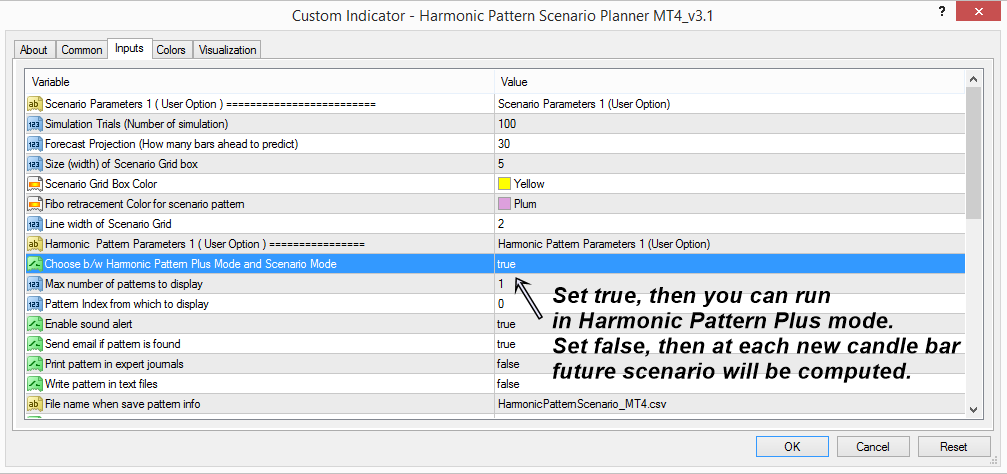Select the Scenario Grid Box Color label

pyautogui.click(x=101, y=184)
